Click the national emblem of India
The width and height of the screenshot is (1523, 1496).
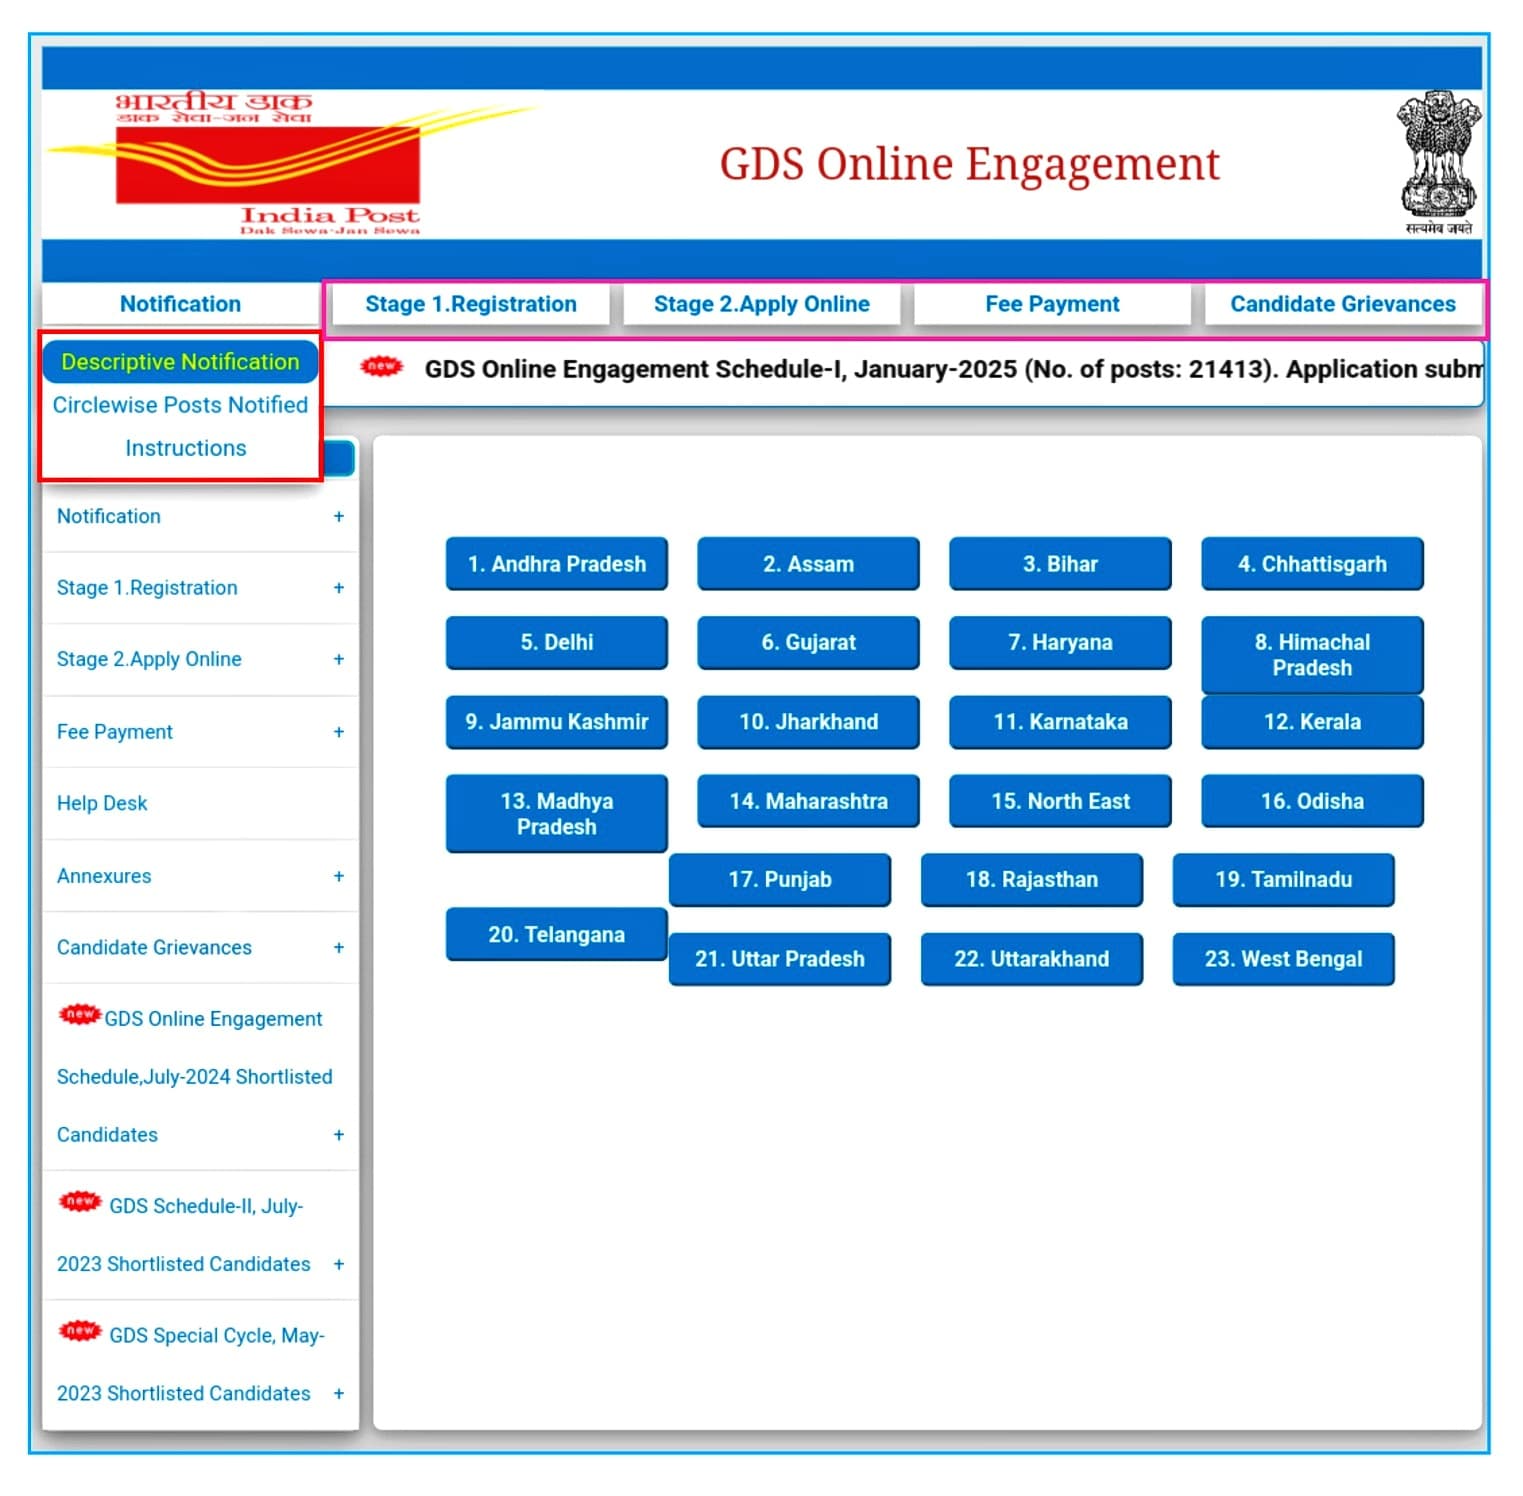click(1438, 163)
